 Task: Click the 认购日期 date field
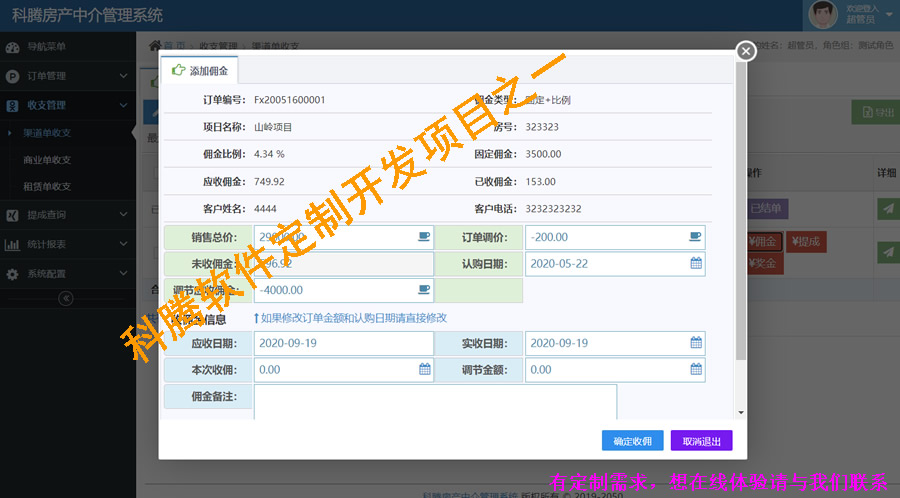(615, 264)
